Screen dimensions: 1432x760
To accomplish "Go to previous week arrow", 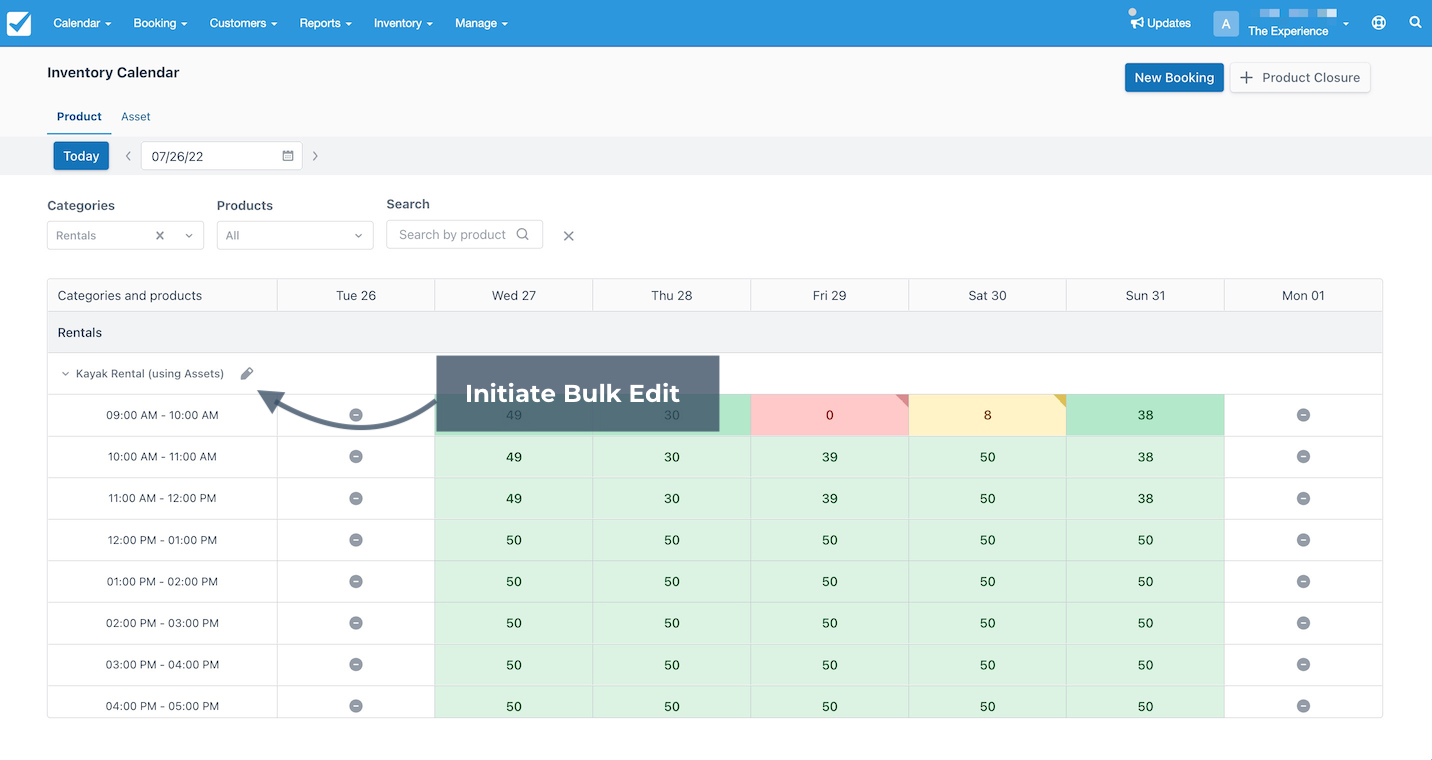I will tap(128, 156).
